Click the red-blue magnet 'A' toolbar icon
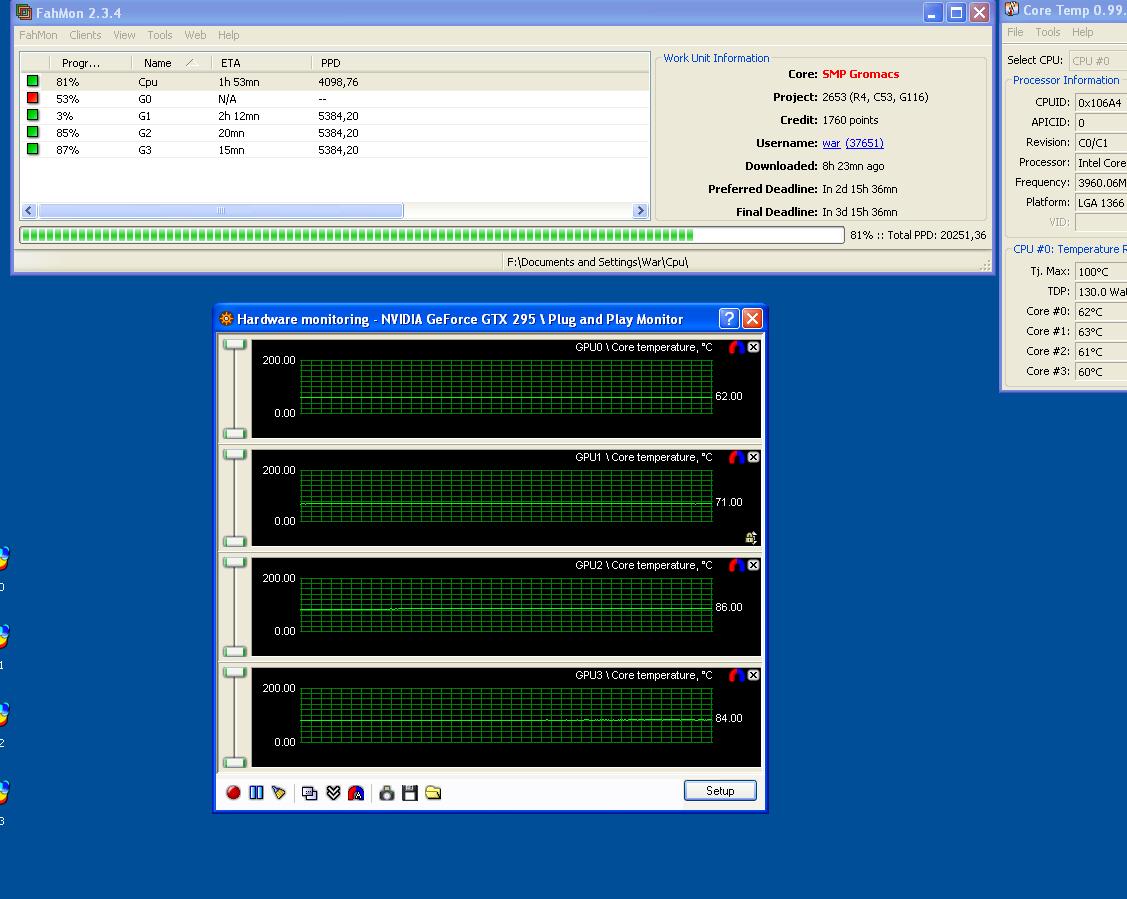 (356, 793)
